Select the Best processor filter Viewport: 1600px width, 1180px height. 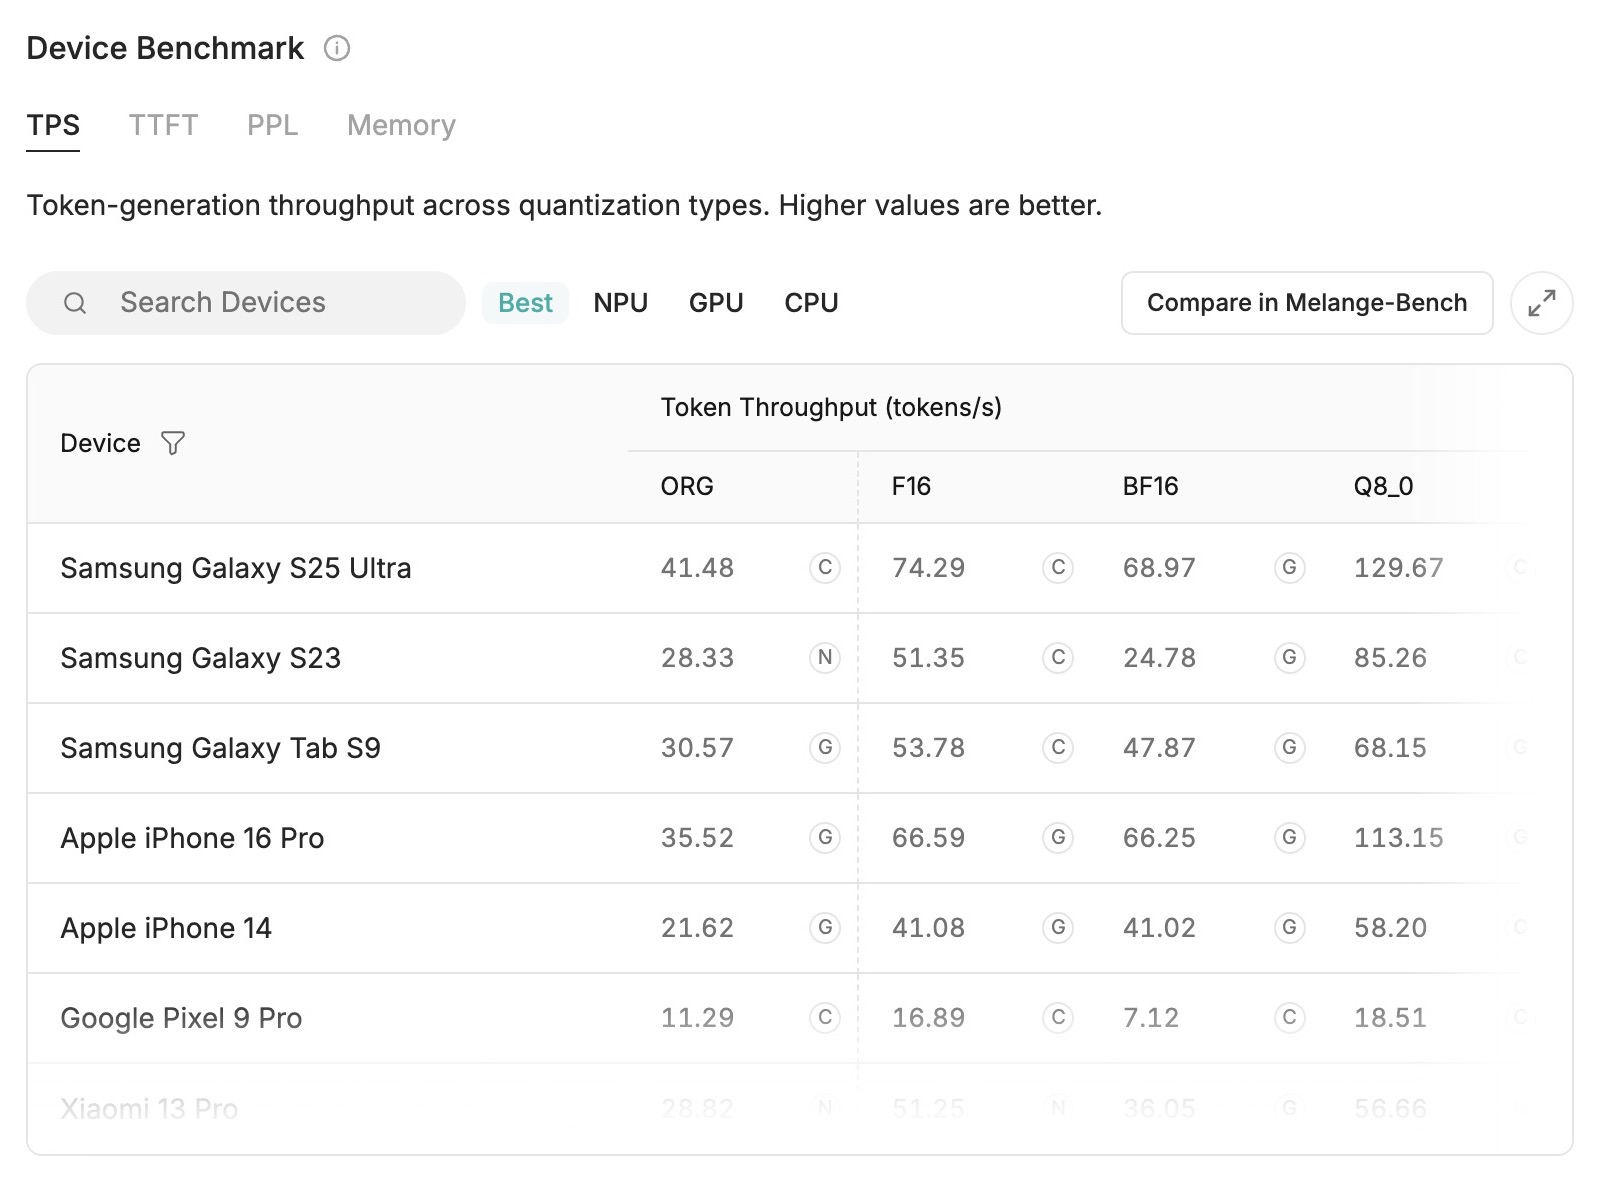coord(525,303)
